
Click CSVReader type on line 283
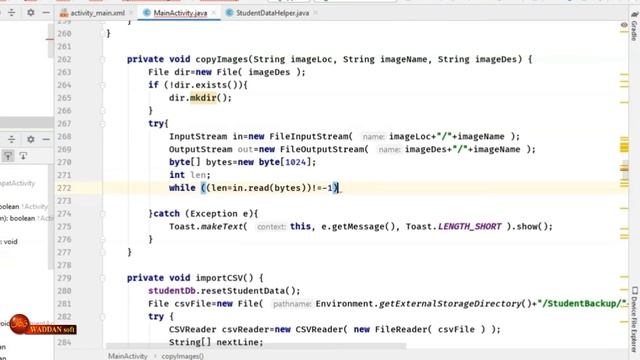193,330
